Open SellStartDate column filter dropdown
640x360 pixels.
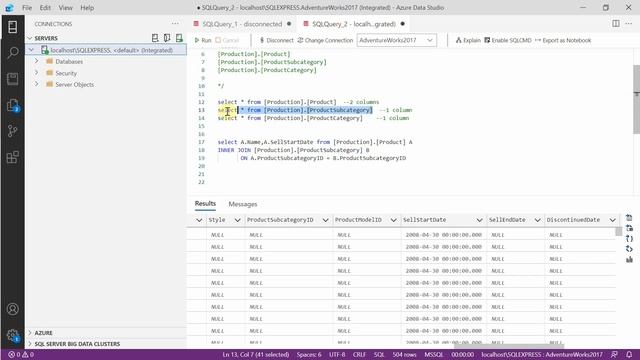[x=479, y=220]
